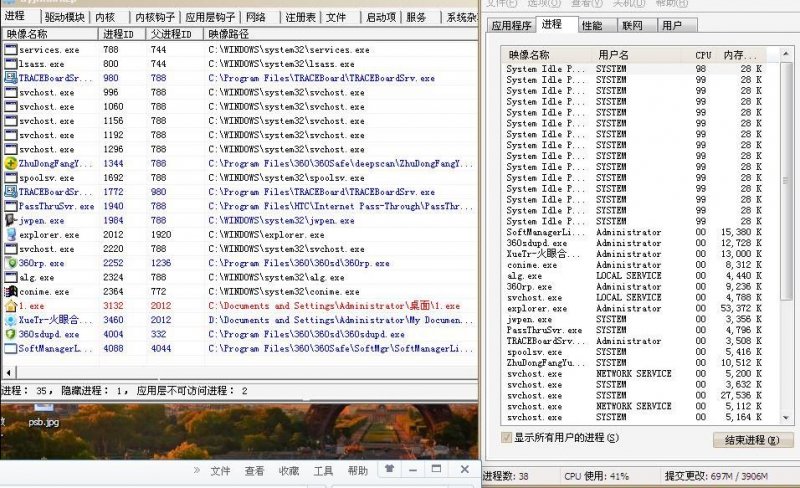The width and height of the screenshot is (800, 488).
Task: Open the 工具 menu in bottom bar
Action: pyautogui.click(x=323, y=471)
